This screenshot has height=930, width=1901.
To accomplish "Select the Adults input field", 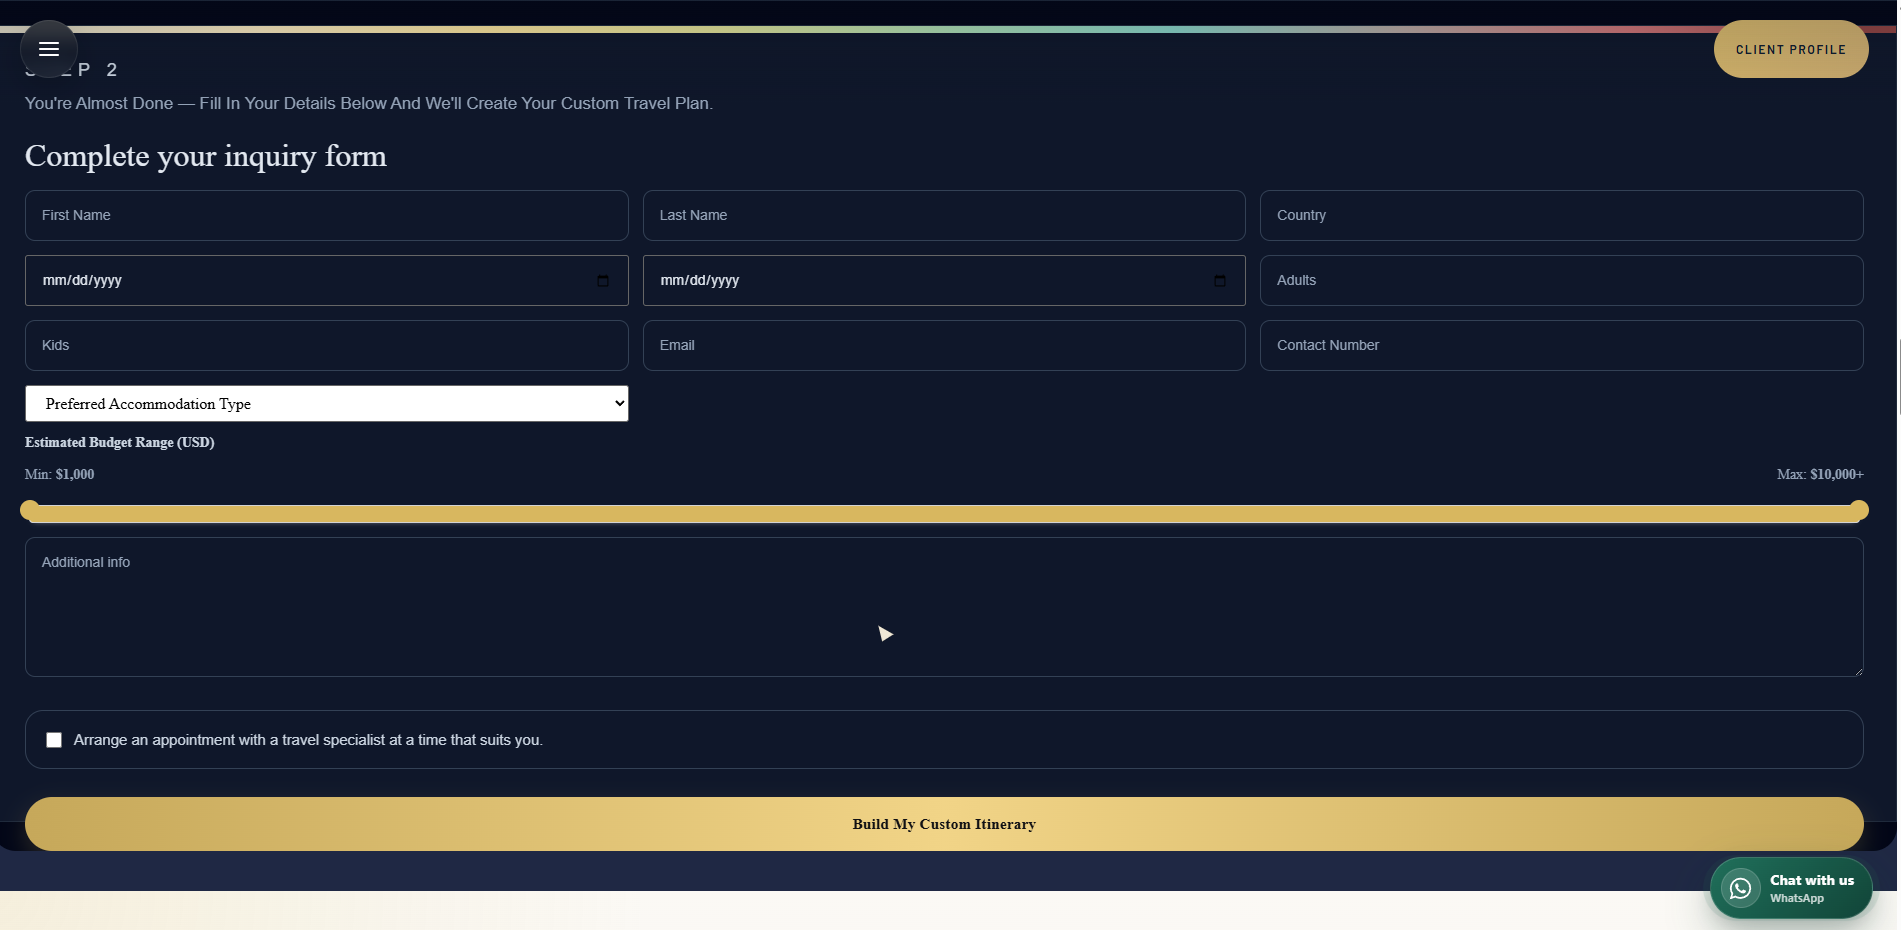I will (1561, 280).
